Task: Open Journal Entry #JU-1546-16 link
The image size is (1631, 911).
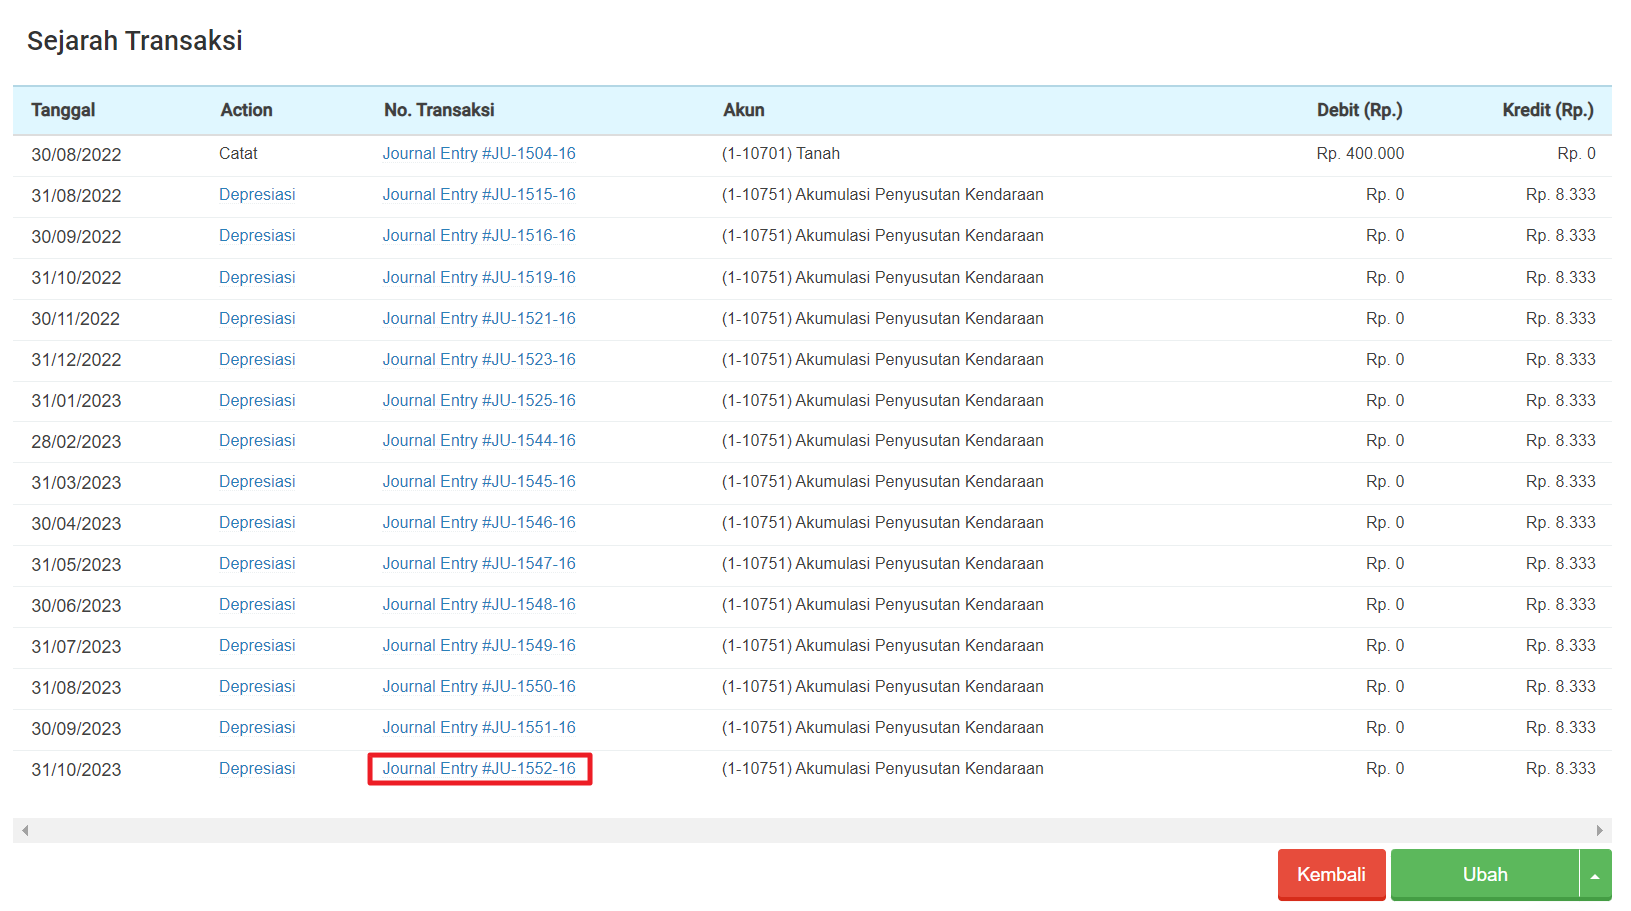Action: point(479,523)
